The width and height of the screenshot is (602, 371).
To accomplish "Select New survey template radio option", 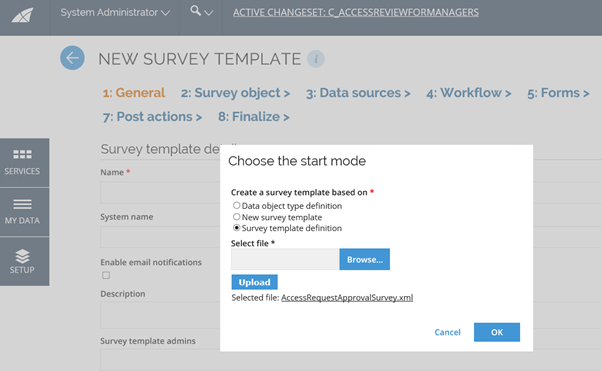I will [x=236, y=217].
